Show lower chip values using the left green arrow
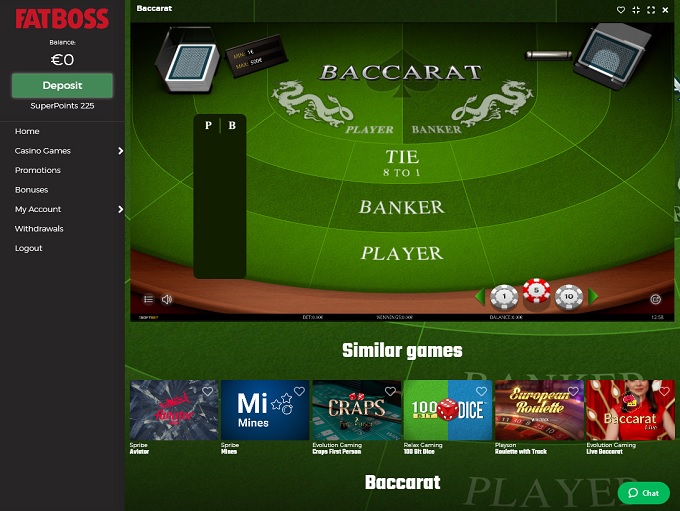The width and height of the screenshot is (680, 511). pyautogui.click(x=480, y=296)
